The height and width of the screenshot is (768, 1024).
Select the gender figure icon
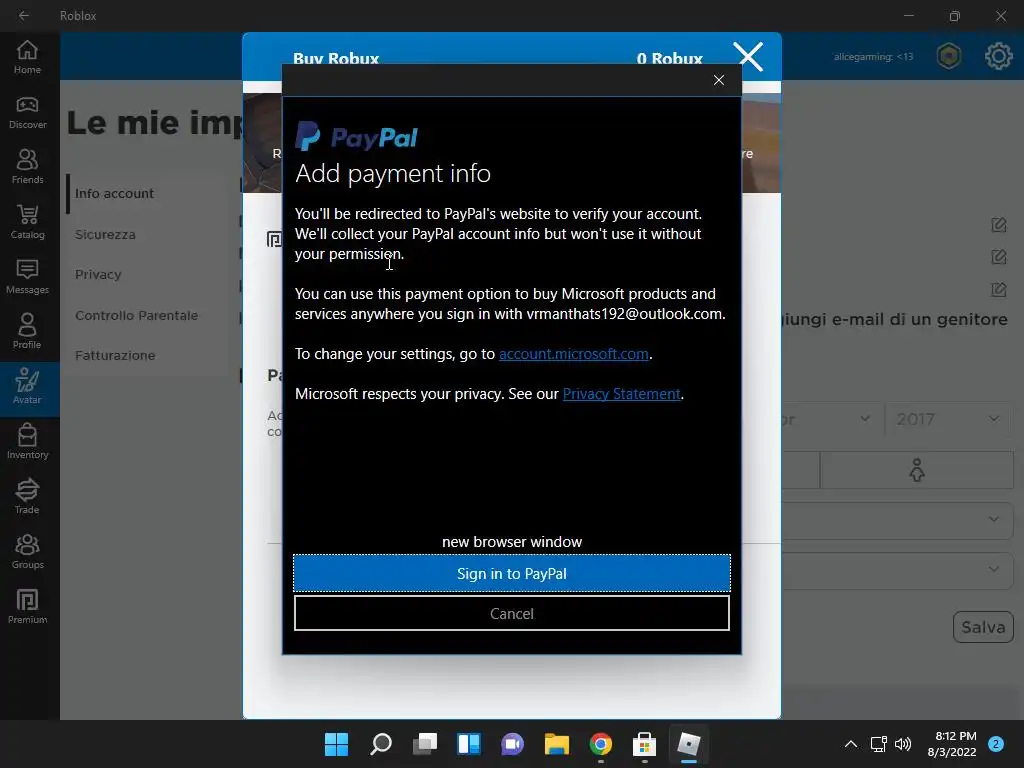(x=917, y=470)
